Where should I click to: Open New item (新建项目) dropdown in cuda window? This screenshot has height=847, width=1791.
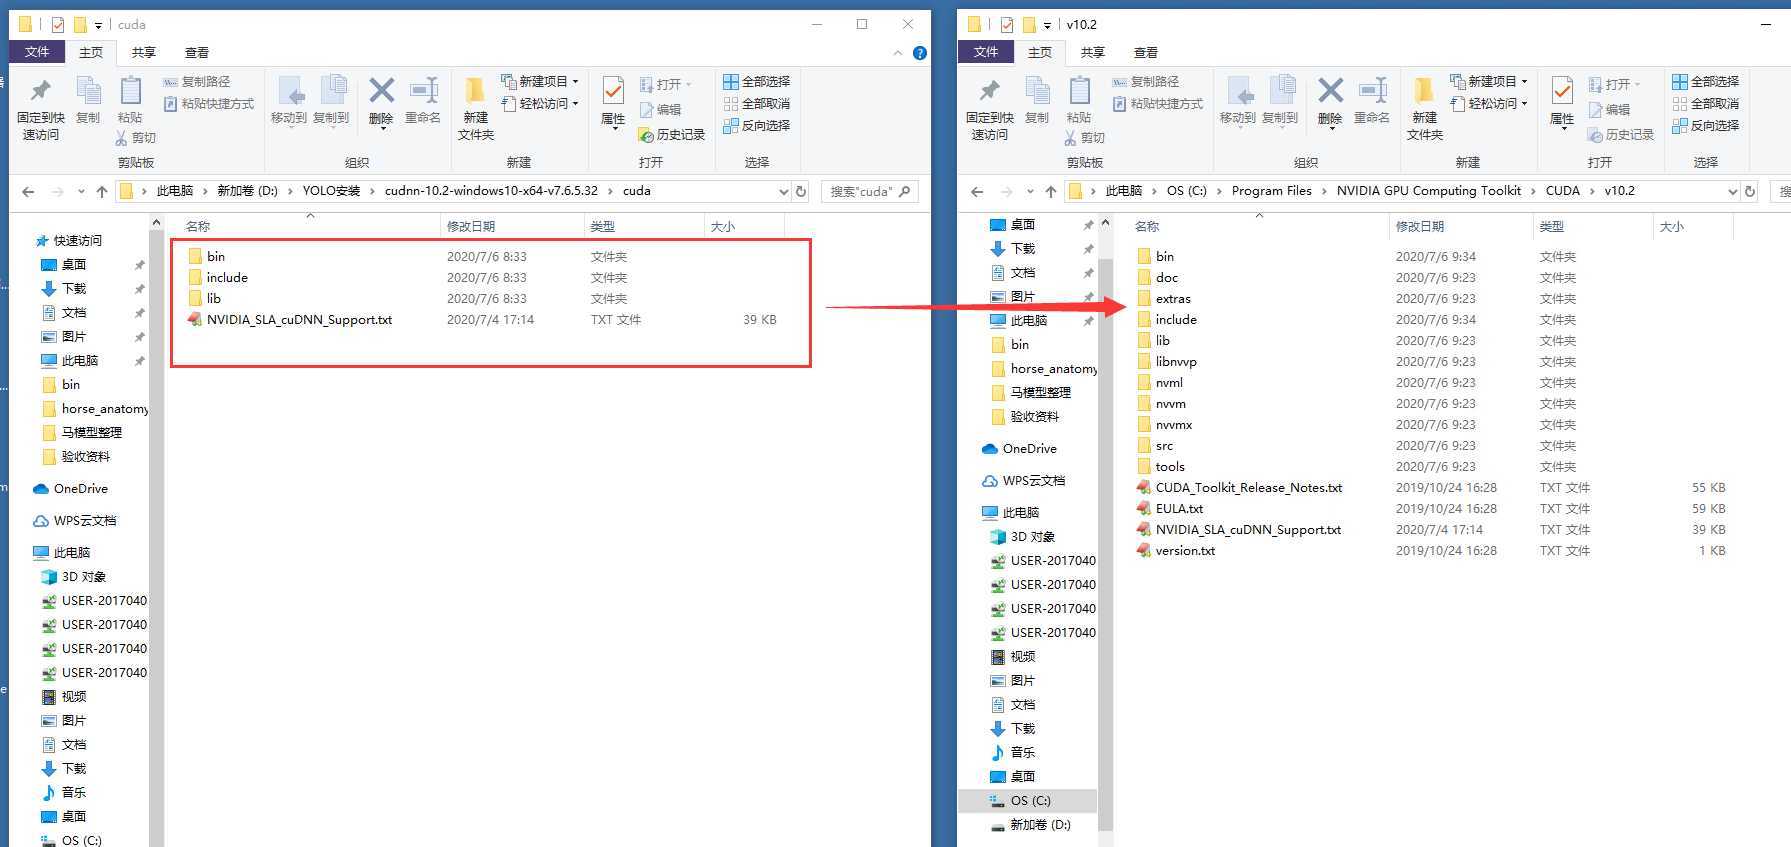[x=540, y=81]
